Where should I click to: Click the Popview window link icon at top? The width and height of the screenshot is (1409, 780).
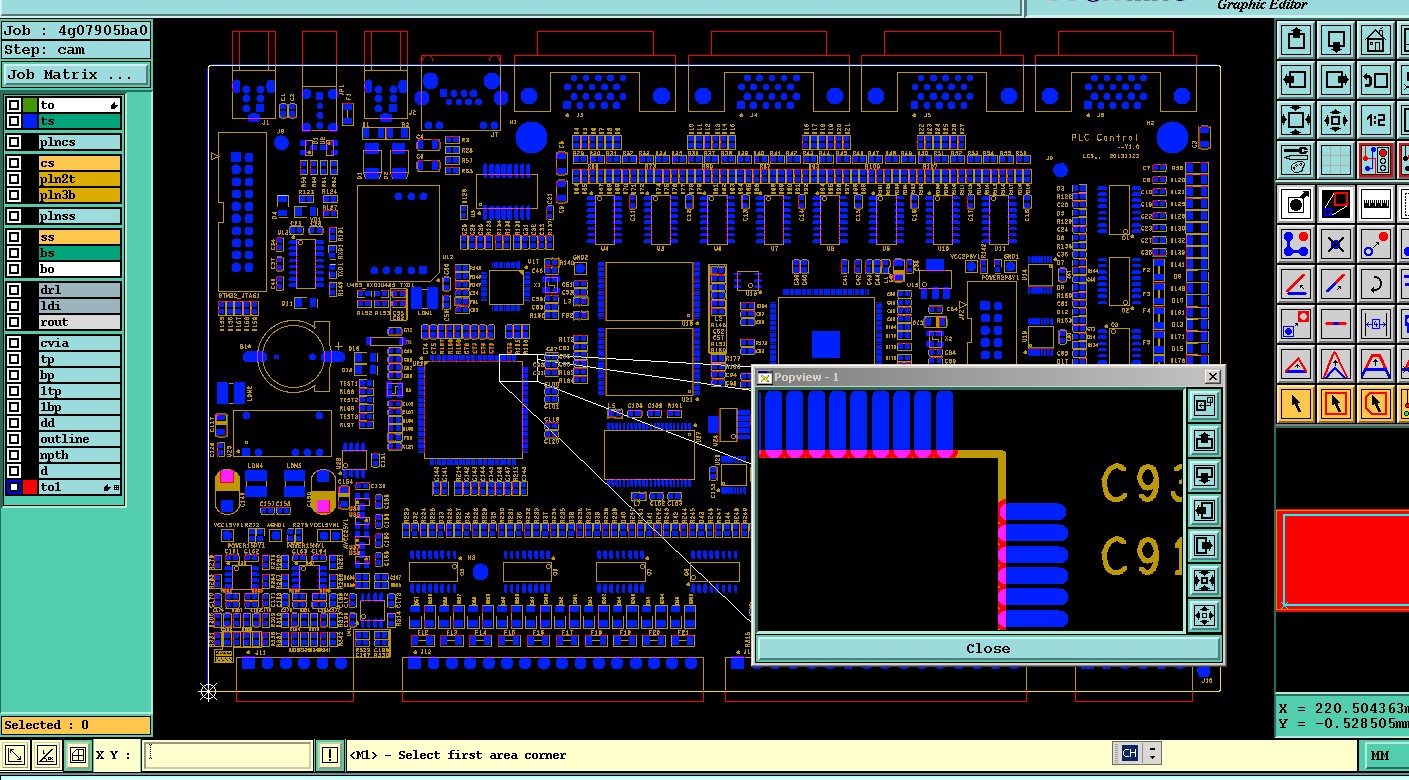tap(1204, 405)
